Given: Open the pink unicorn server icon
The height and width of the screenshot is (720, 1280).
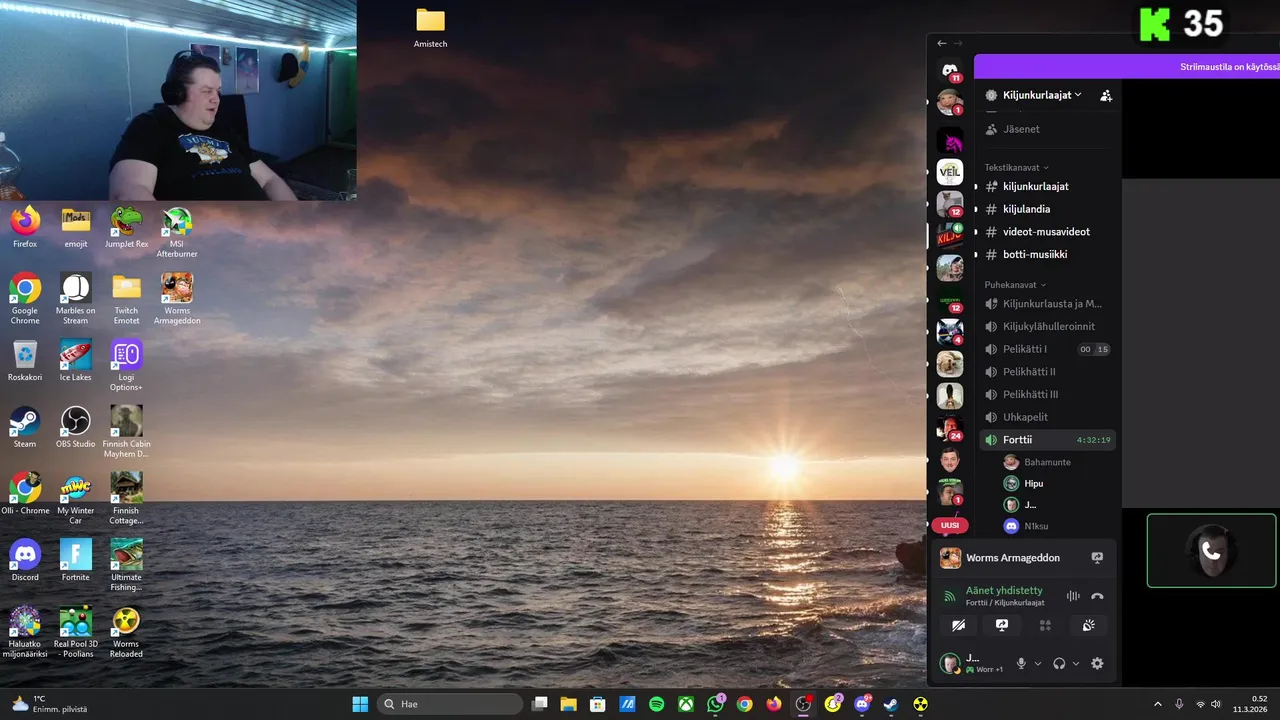Looking at the screenshot, I should 950,141.
